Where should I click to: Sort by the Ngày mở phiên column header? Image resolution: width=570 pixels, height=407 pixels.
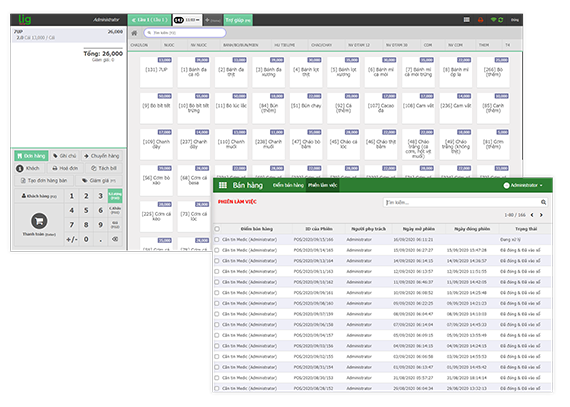pos(418,229)
